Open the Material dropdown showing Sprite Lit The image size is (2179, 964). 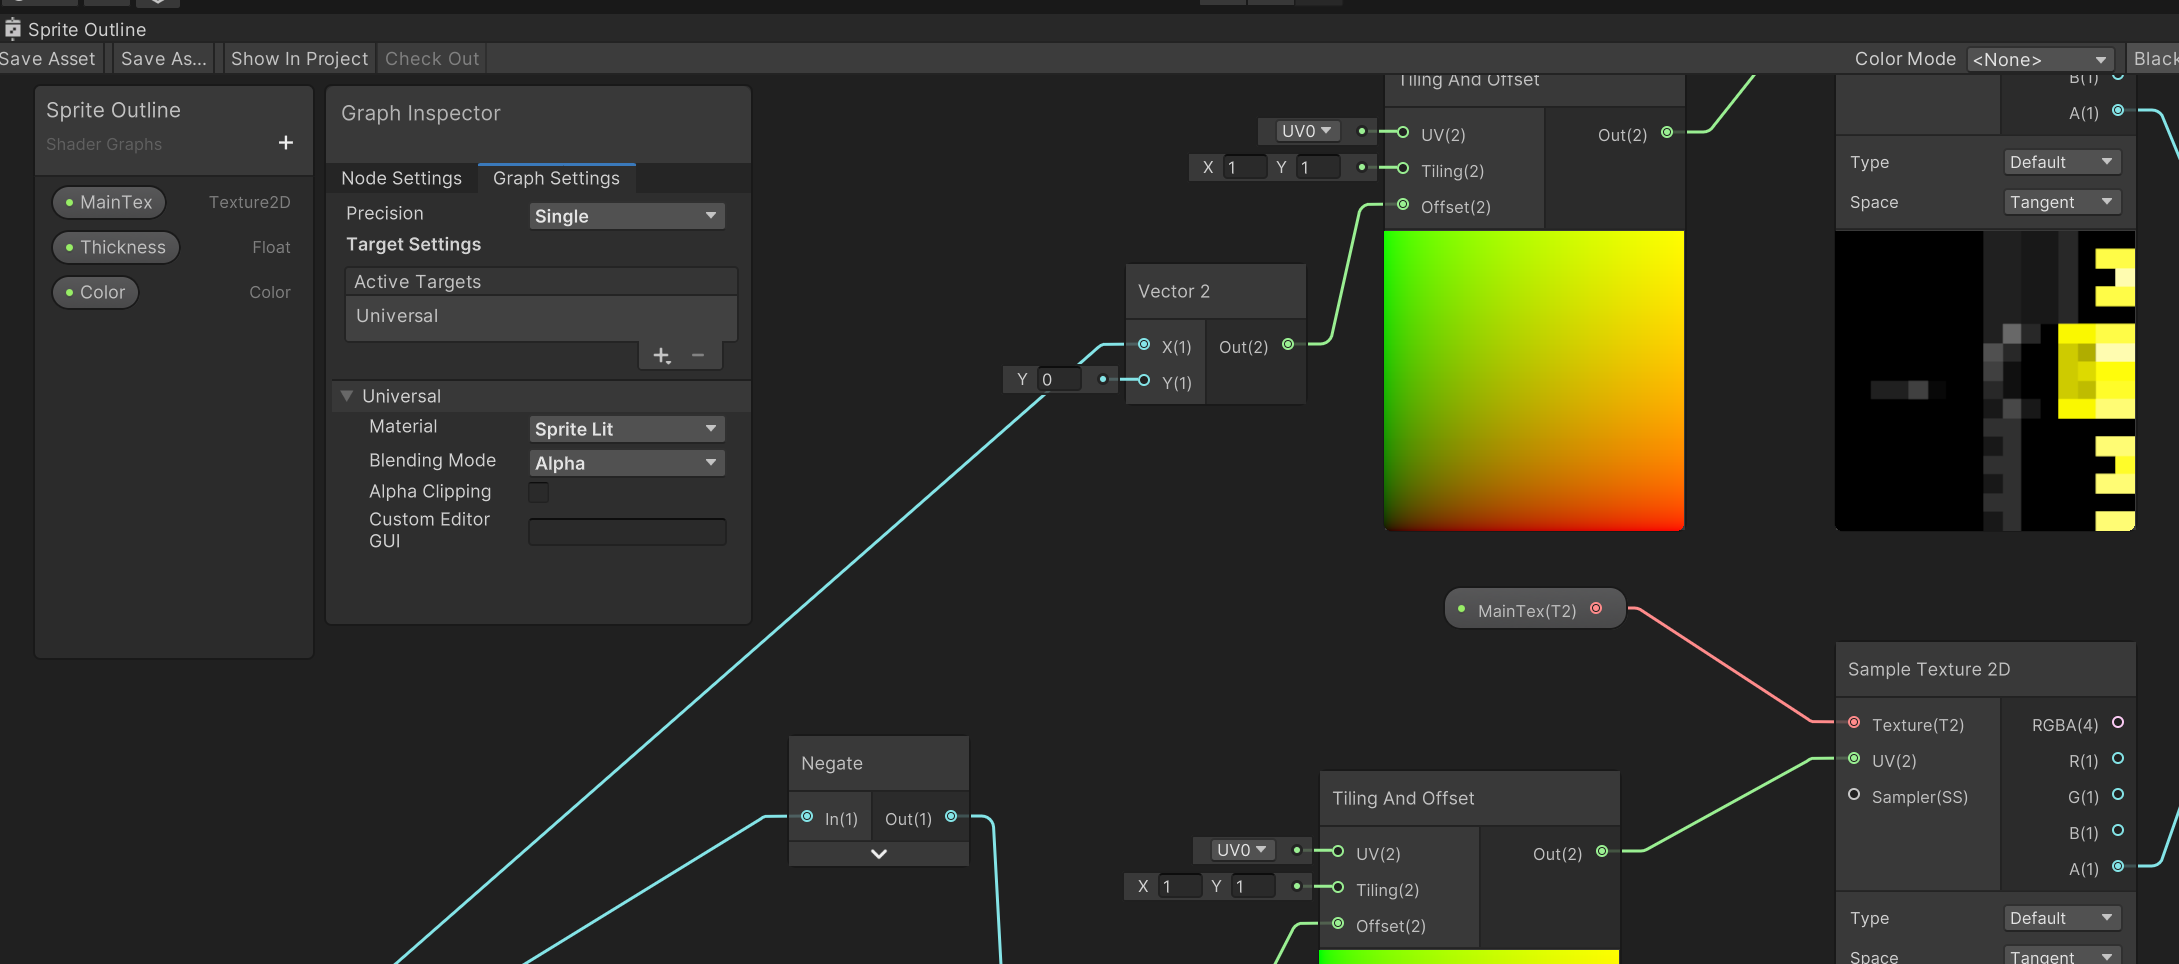tap(626, 429)
